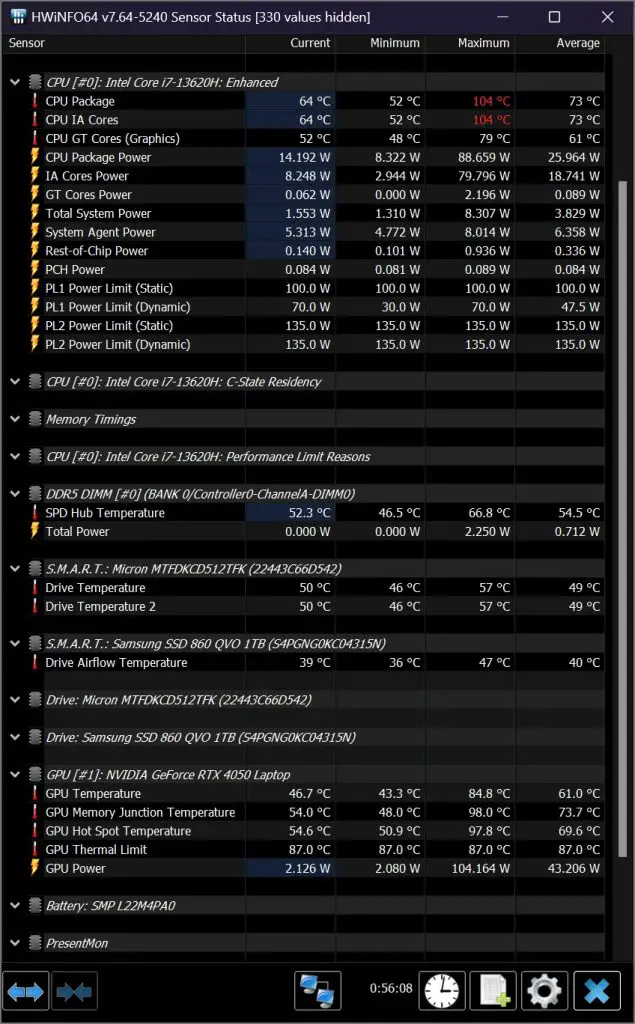The height and width of the screenshot is (1024, 635).
Task: Click thermometer icon beside CPU GT Cores (Graphics)
Action: coord(35,138)
